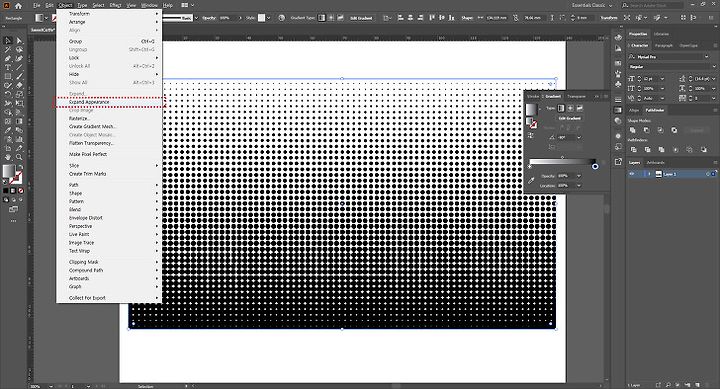
Task: Toggle Layer 1 target circle
Action: 708,174
